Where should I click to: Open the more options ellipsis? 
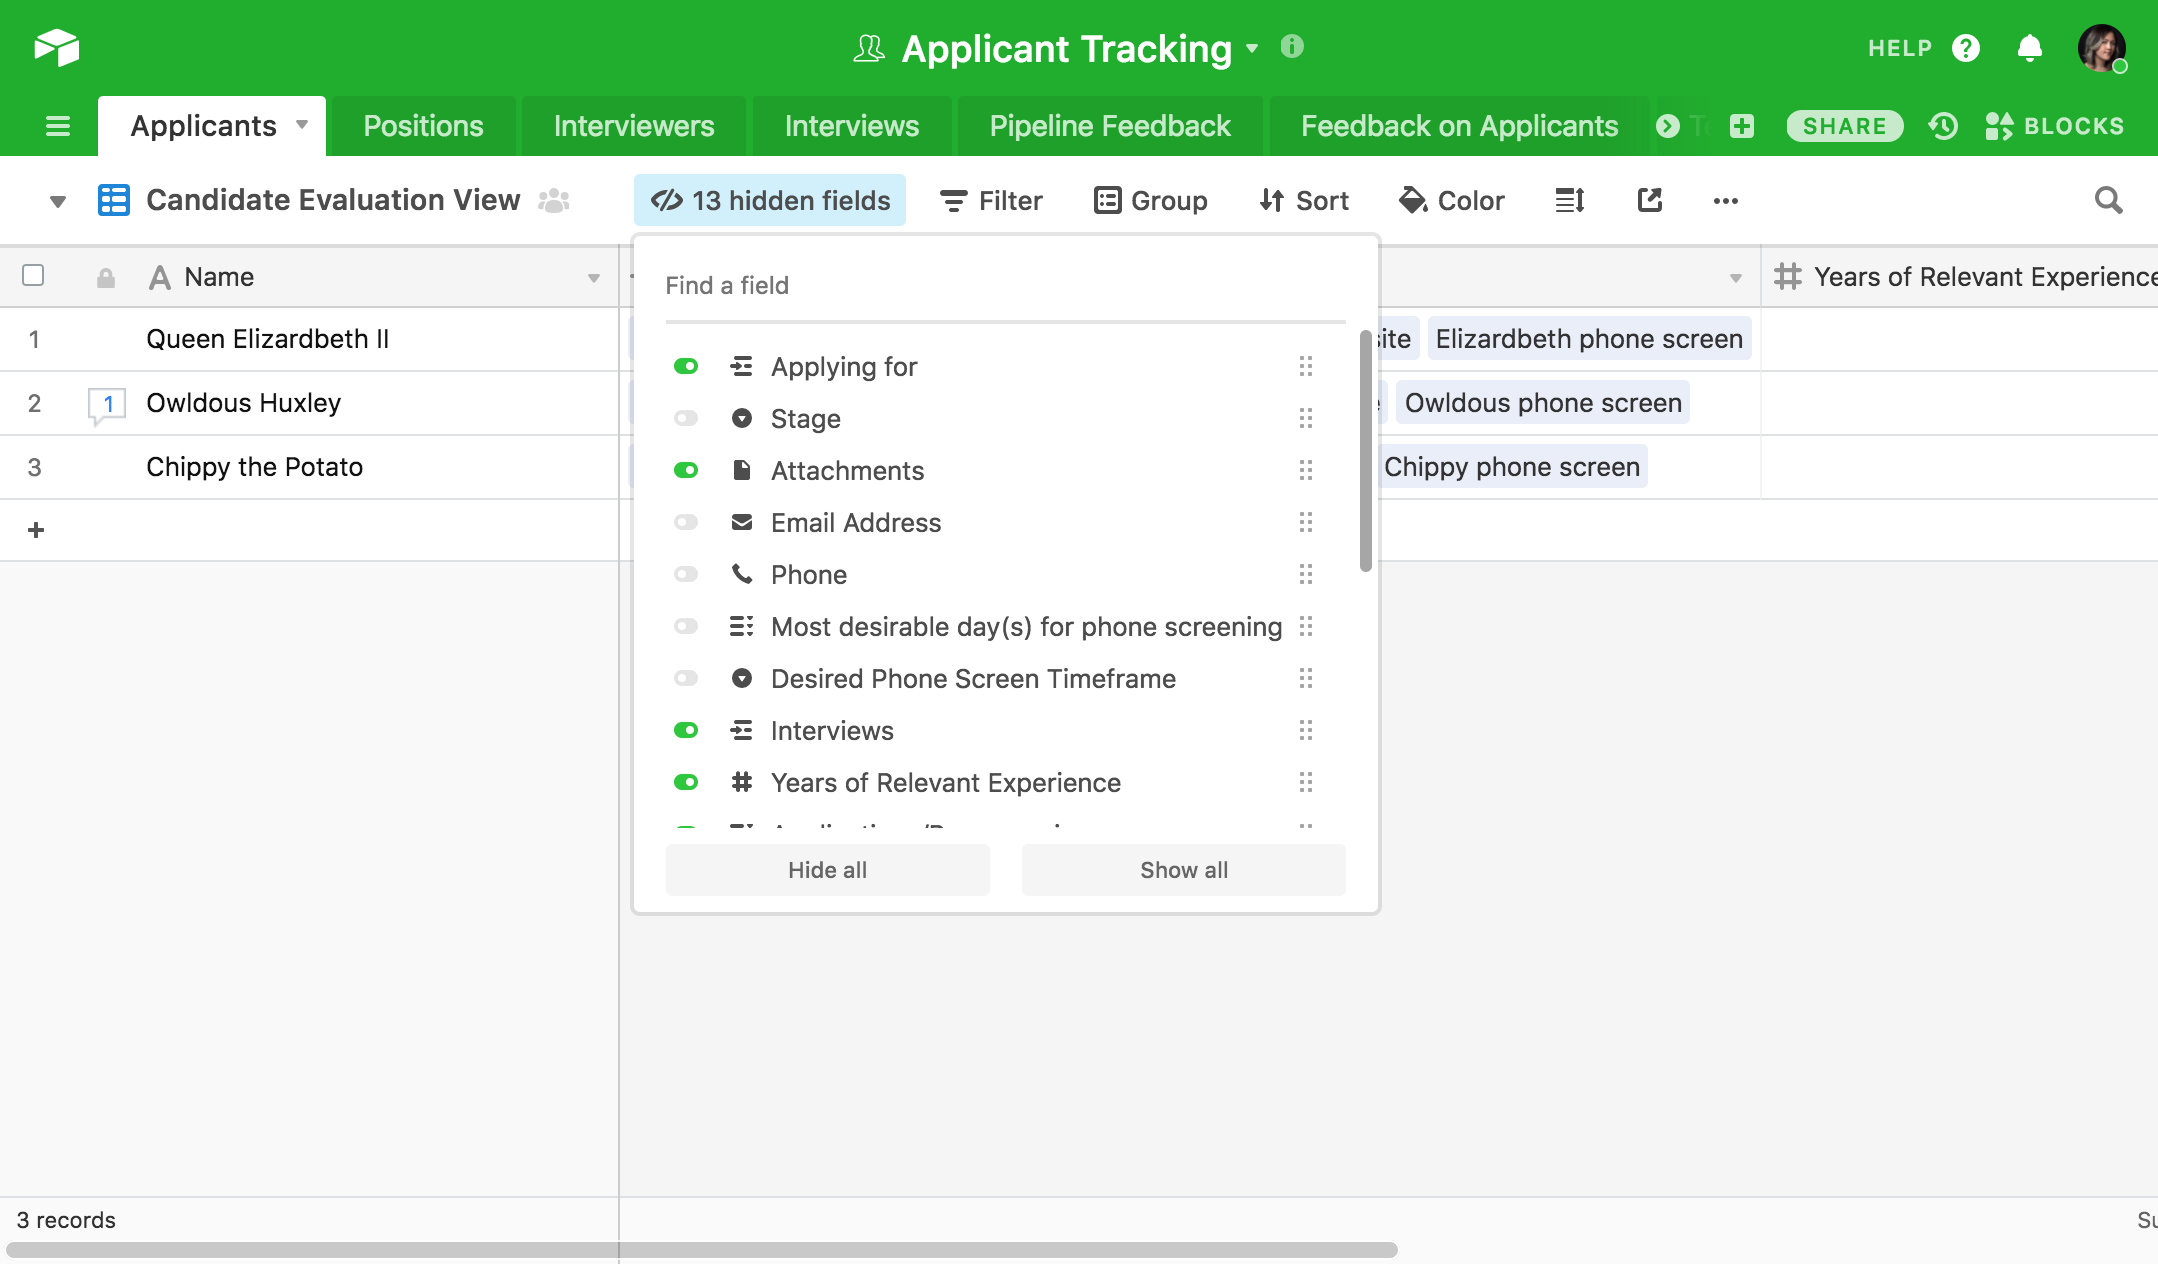[x=1726, y=201]
